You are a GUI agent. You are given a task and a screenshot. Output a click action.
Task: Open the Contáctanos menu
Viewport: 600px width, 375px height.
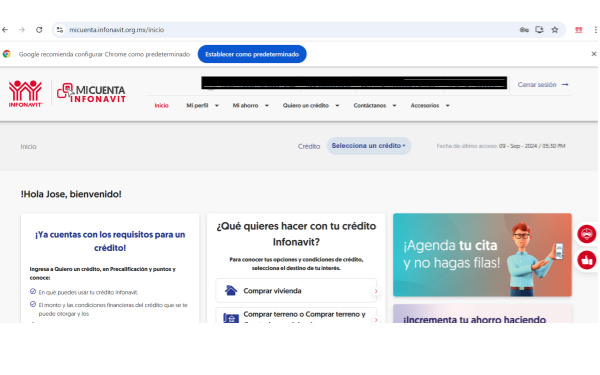375,106
